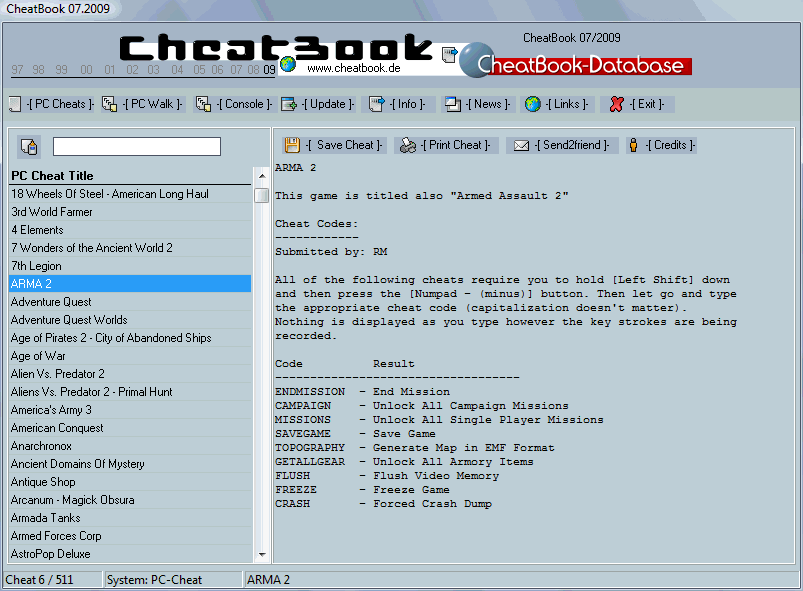Select the Age of War entry

click(x=131, y=356)
